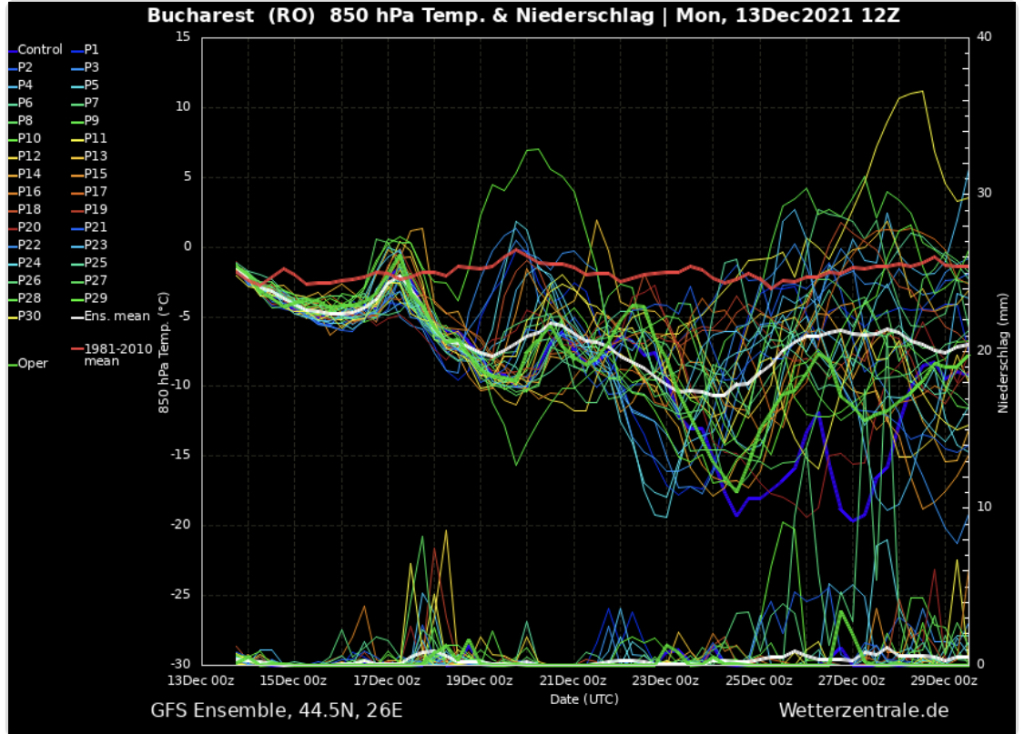This screenshot has height=734, width=1024.
Task: Click the Niederschlag (mm) axis label
Action: [x=1001, y=351]
